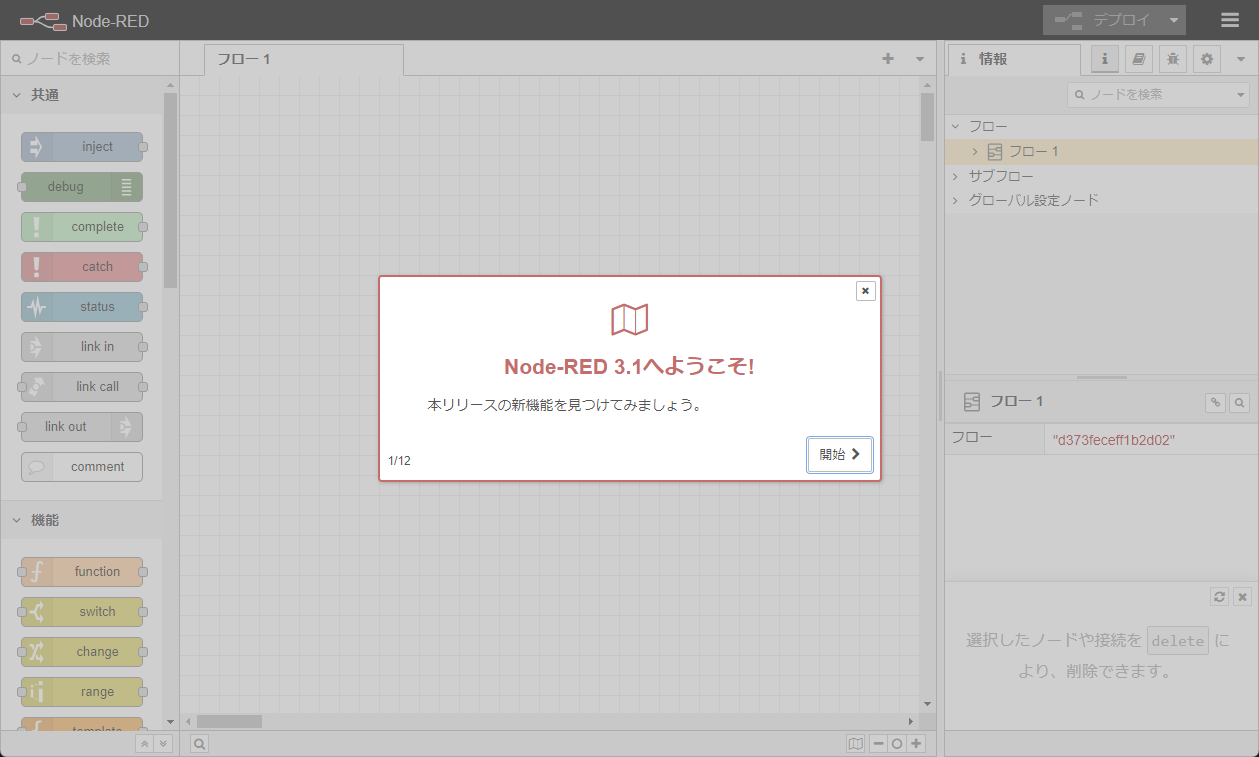Add a new flow tab with plus
Viewport: 1259px width, 757px height.
coord(888,59)
